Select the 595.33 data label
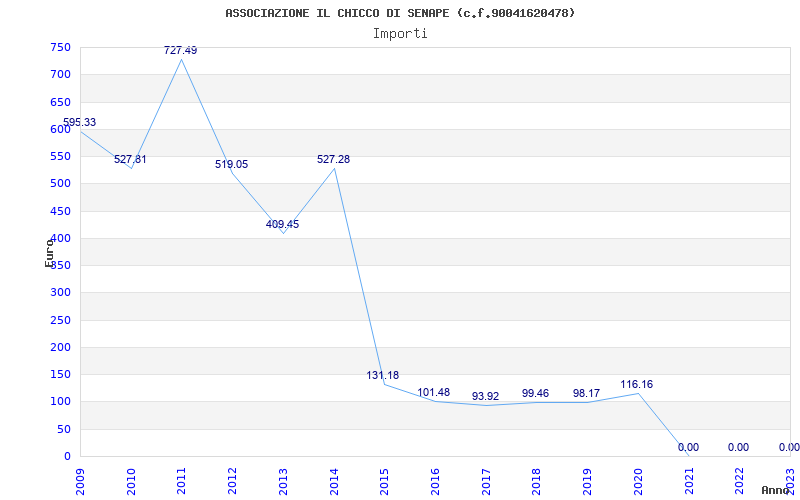This screenshot has height=500, width=800. (x=79, y=122)
